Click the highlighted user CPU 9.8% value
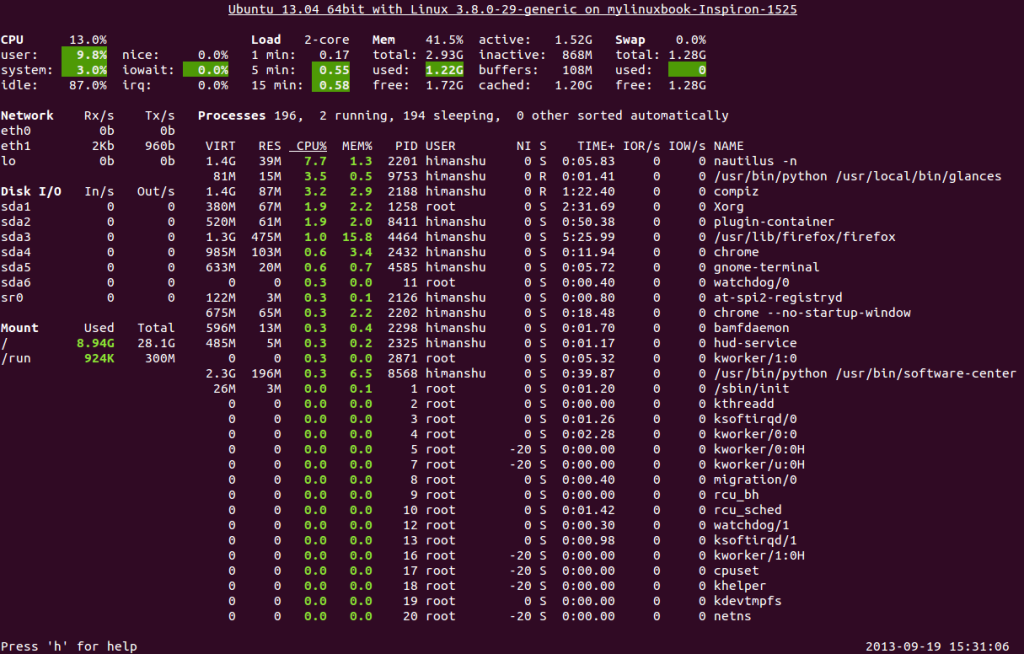The image size is (1024, 654). [x=84, y=54]
